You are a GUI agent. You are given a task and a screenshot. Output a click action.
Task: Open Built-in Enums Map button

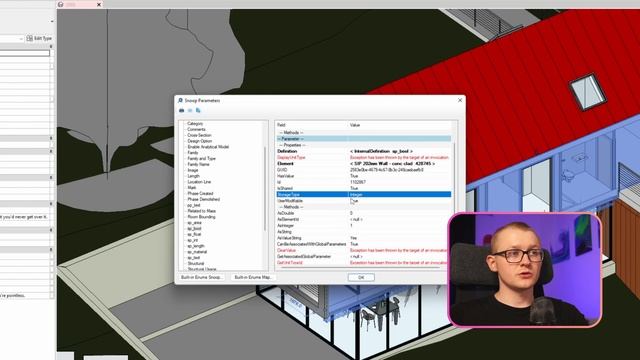253,277
